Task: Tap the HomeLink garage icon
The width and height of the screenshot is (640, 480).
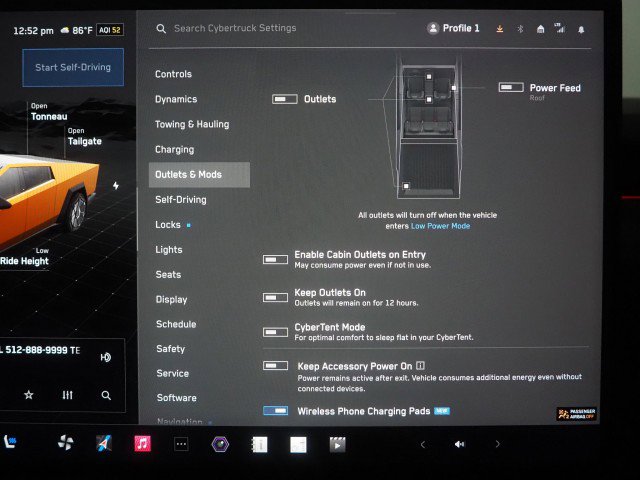Action: click(540, 29)
